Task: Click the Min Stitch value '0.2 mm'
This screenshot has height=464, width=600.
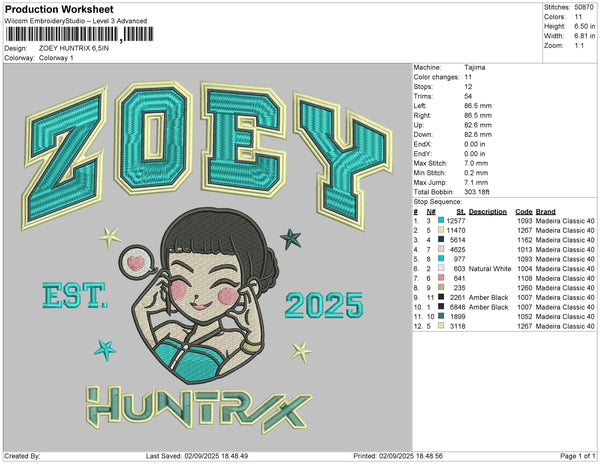Action: tap(476, 173)
